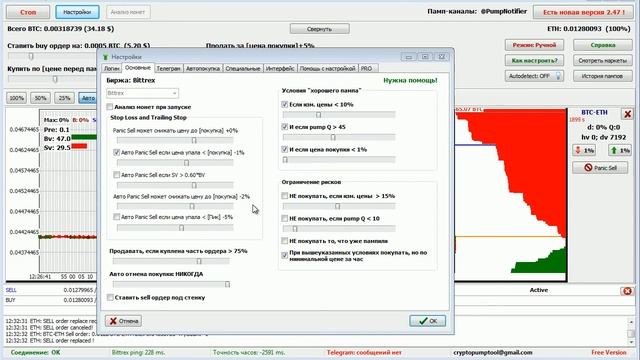Click the Bittrex ping status entry
Image resolution: width=640 pixels, height=360 pixels.
coord(138,352)
